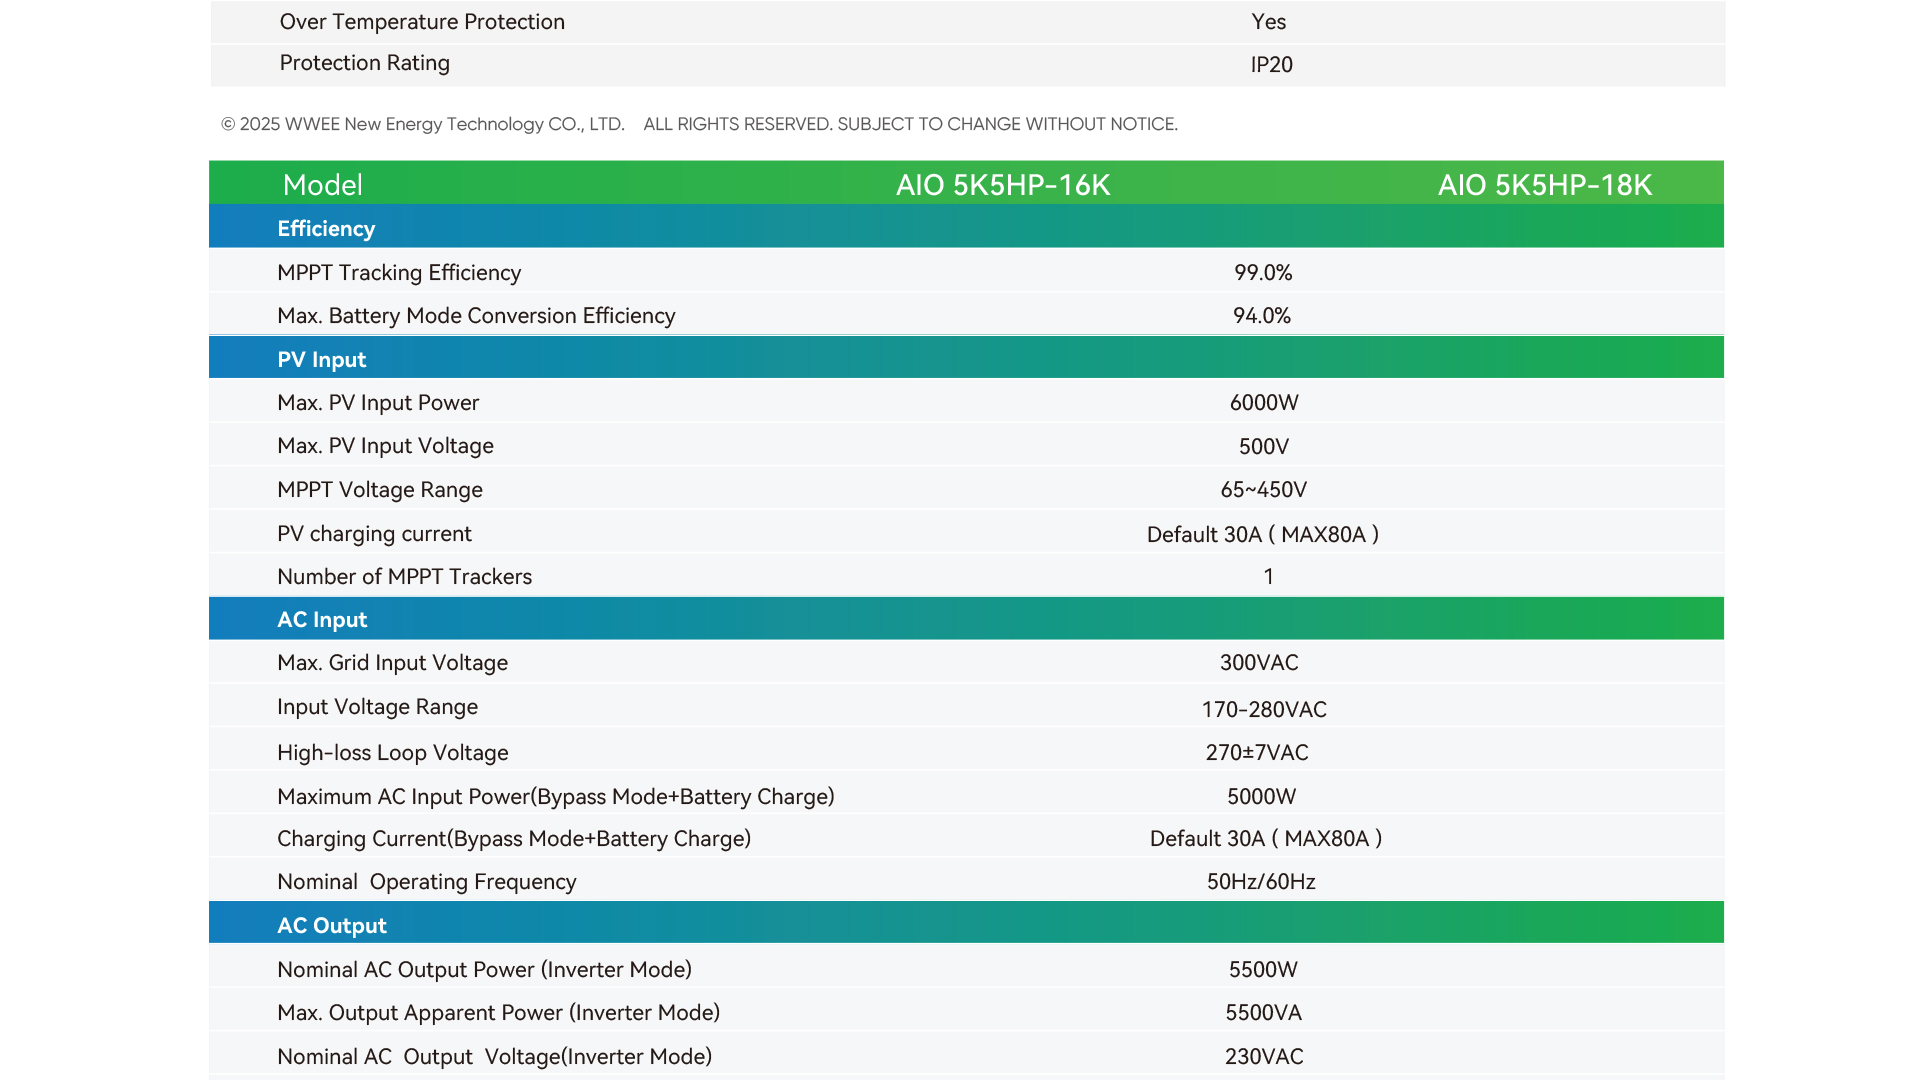Click the PV Input section header

coord(321,359)
